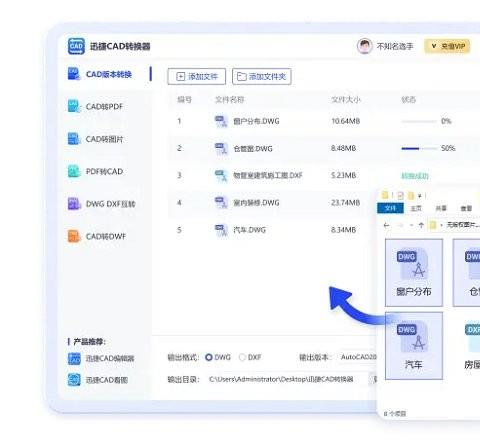Click the 50% progress bar of 仓管图.DWG
This screenshot has width=480, height=444.
(x=419, y=148)
